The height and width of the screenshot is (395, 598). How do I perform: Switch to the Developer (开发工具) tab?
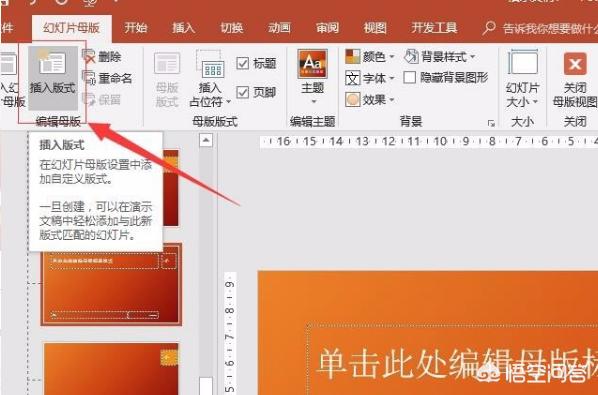[x=434, y=28]
